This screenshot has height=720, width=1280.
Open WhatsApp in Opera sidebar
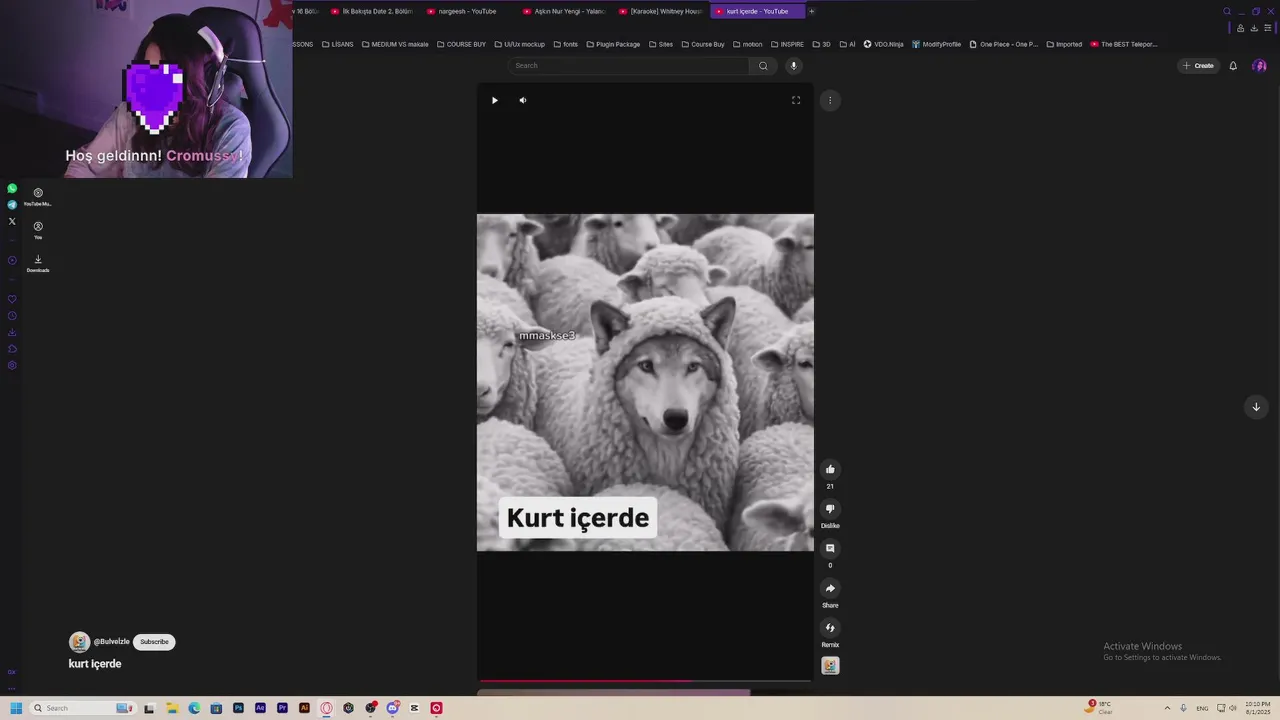click(x=12, y=188)
